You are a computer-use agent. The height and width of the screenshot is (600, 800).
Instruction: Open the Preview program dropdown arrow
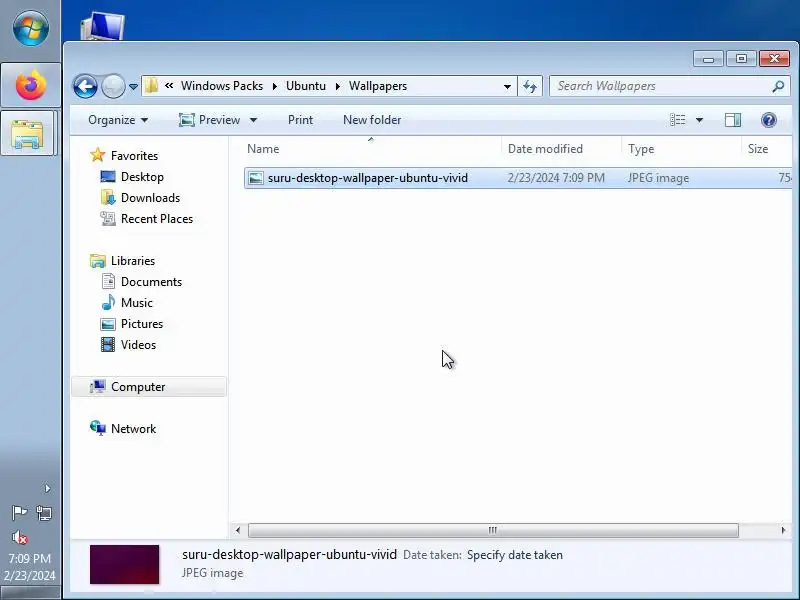[x=254, y=120]
